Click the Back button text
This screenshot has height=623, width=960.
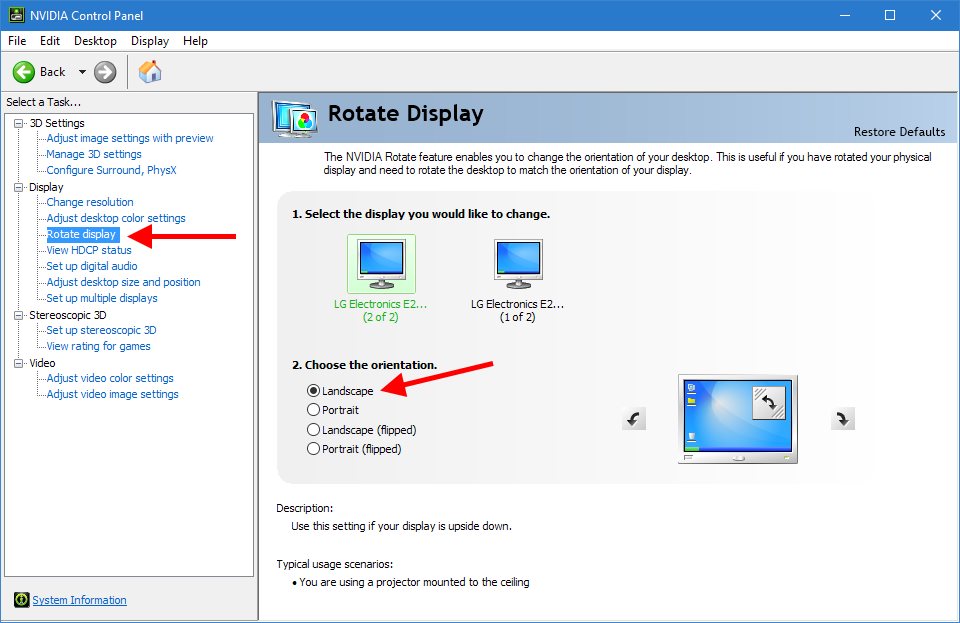coord(52,72)
